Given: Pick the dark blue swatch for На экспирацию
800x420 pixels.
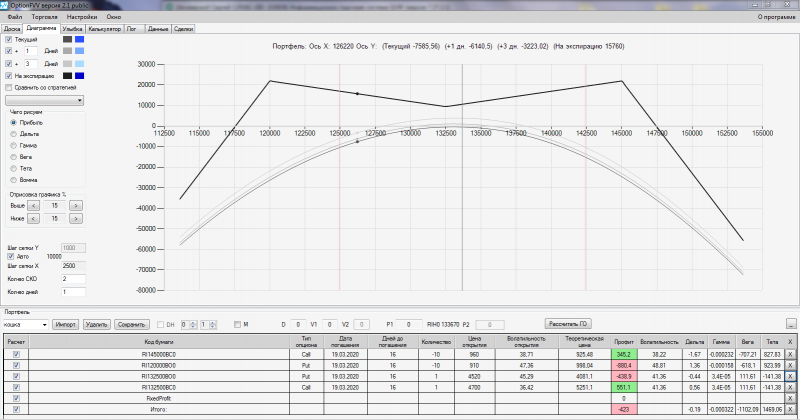Looking at the screenshot, I should pyautogui.click(x=80, y=76).
